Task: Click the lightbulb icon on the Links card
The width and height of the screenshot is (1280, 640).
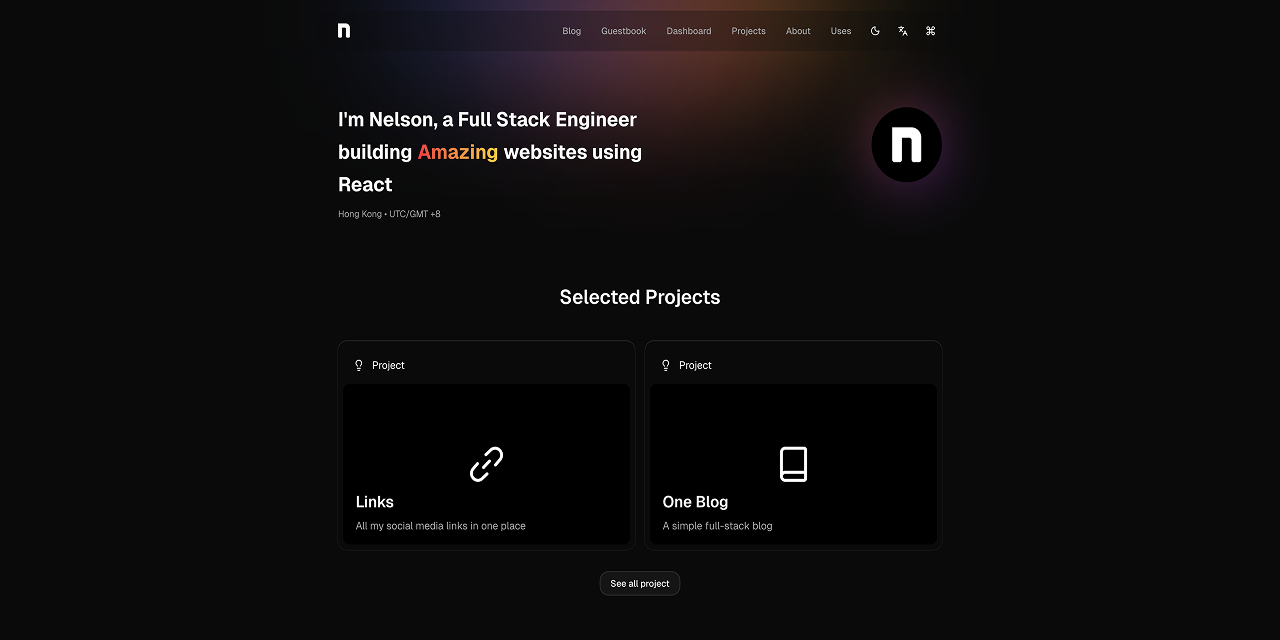Action: (x=359, y=365)
